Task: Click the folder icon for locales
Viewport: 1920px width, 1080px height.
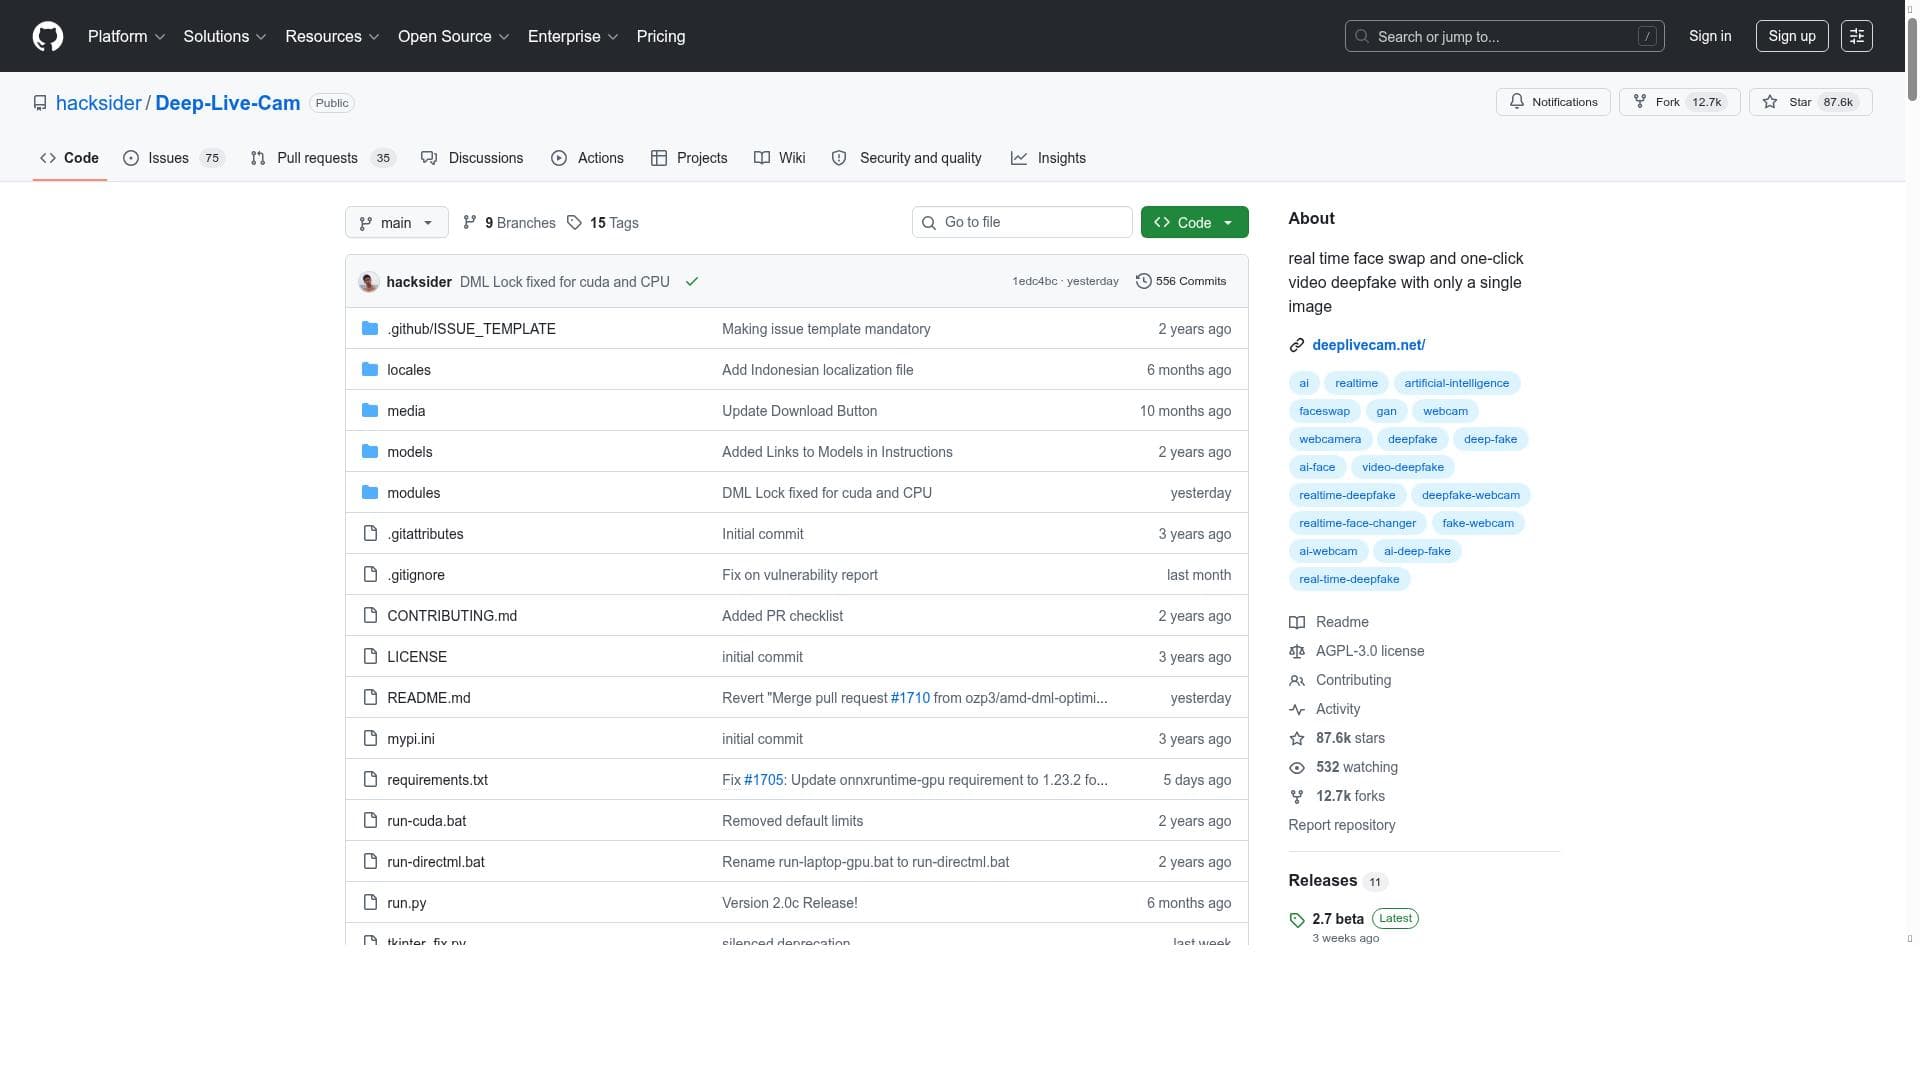Action: [x=370, y=370]
